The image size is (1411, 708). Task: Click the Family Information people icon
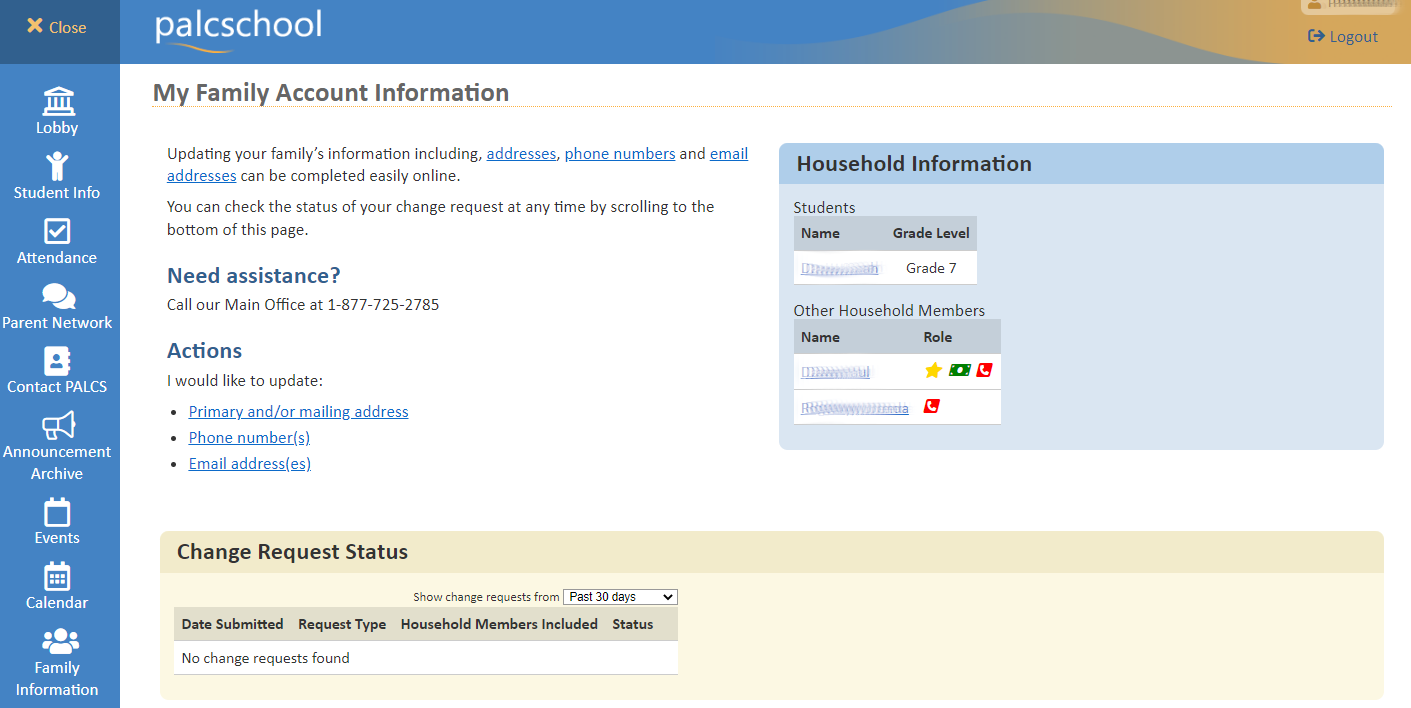pyautogui.click(x=60, y=641)
